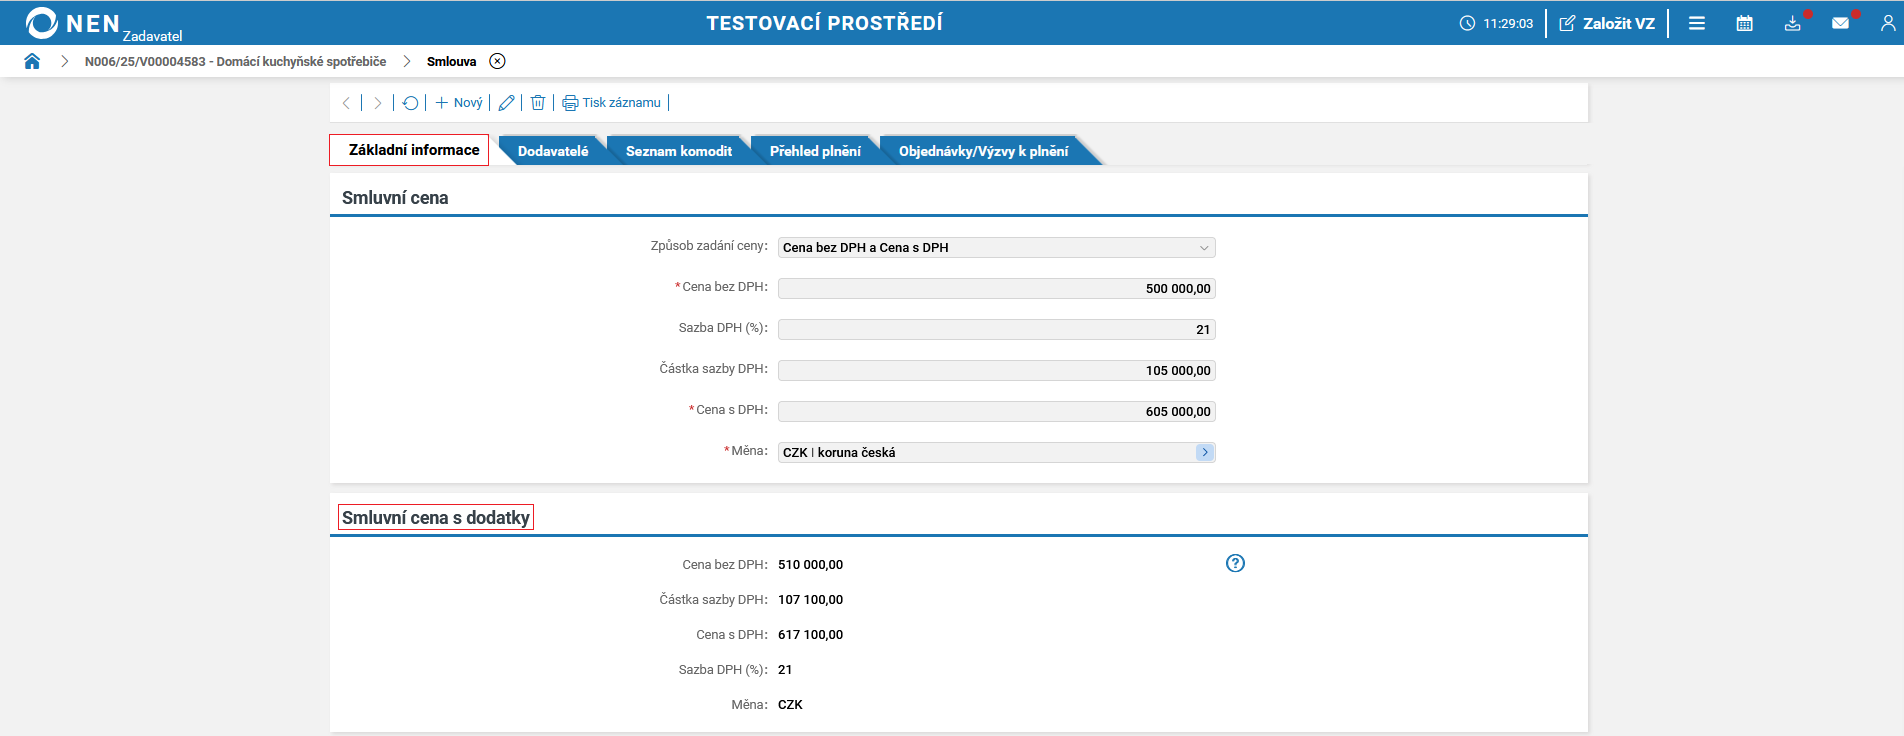Go to the home page icon
1904x736 pixels.
pos(32,61)
